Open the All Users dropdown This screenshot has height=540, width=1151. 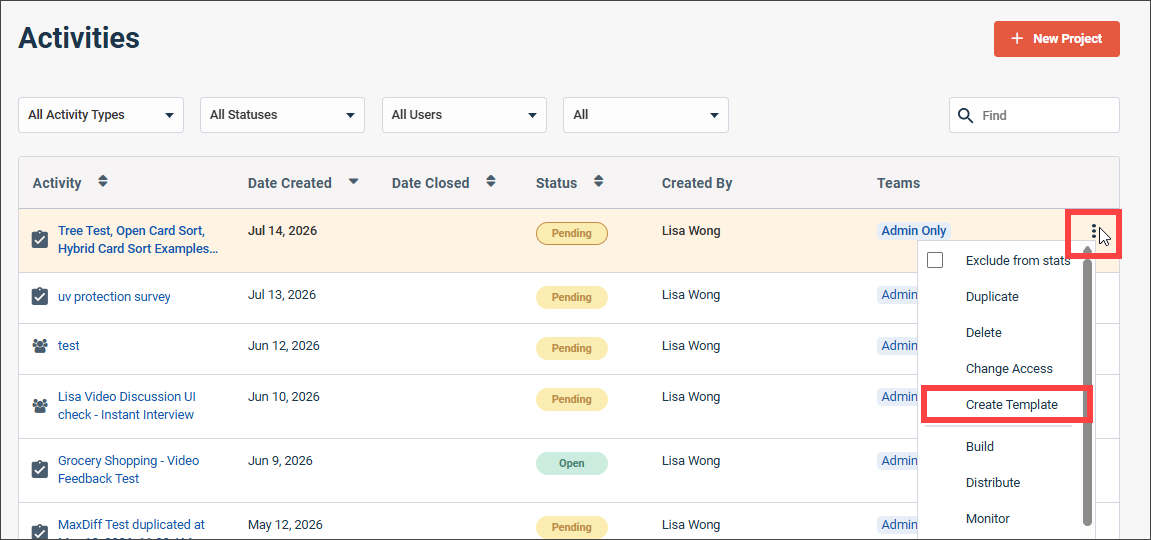coord(464,115)
